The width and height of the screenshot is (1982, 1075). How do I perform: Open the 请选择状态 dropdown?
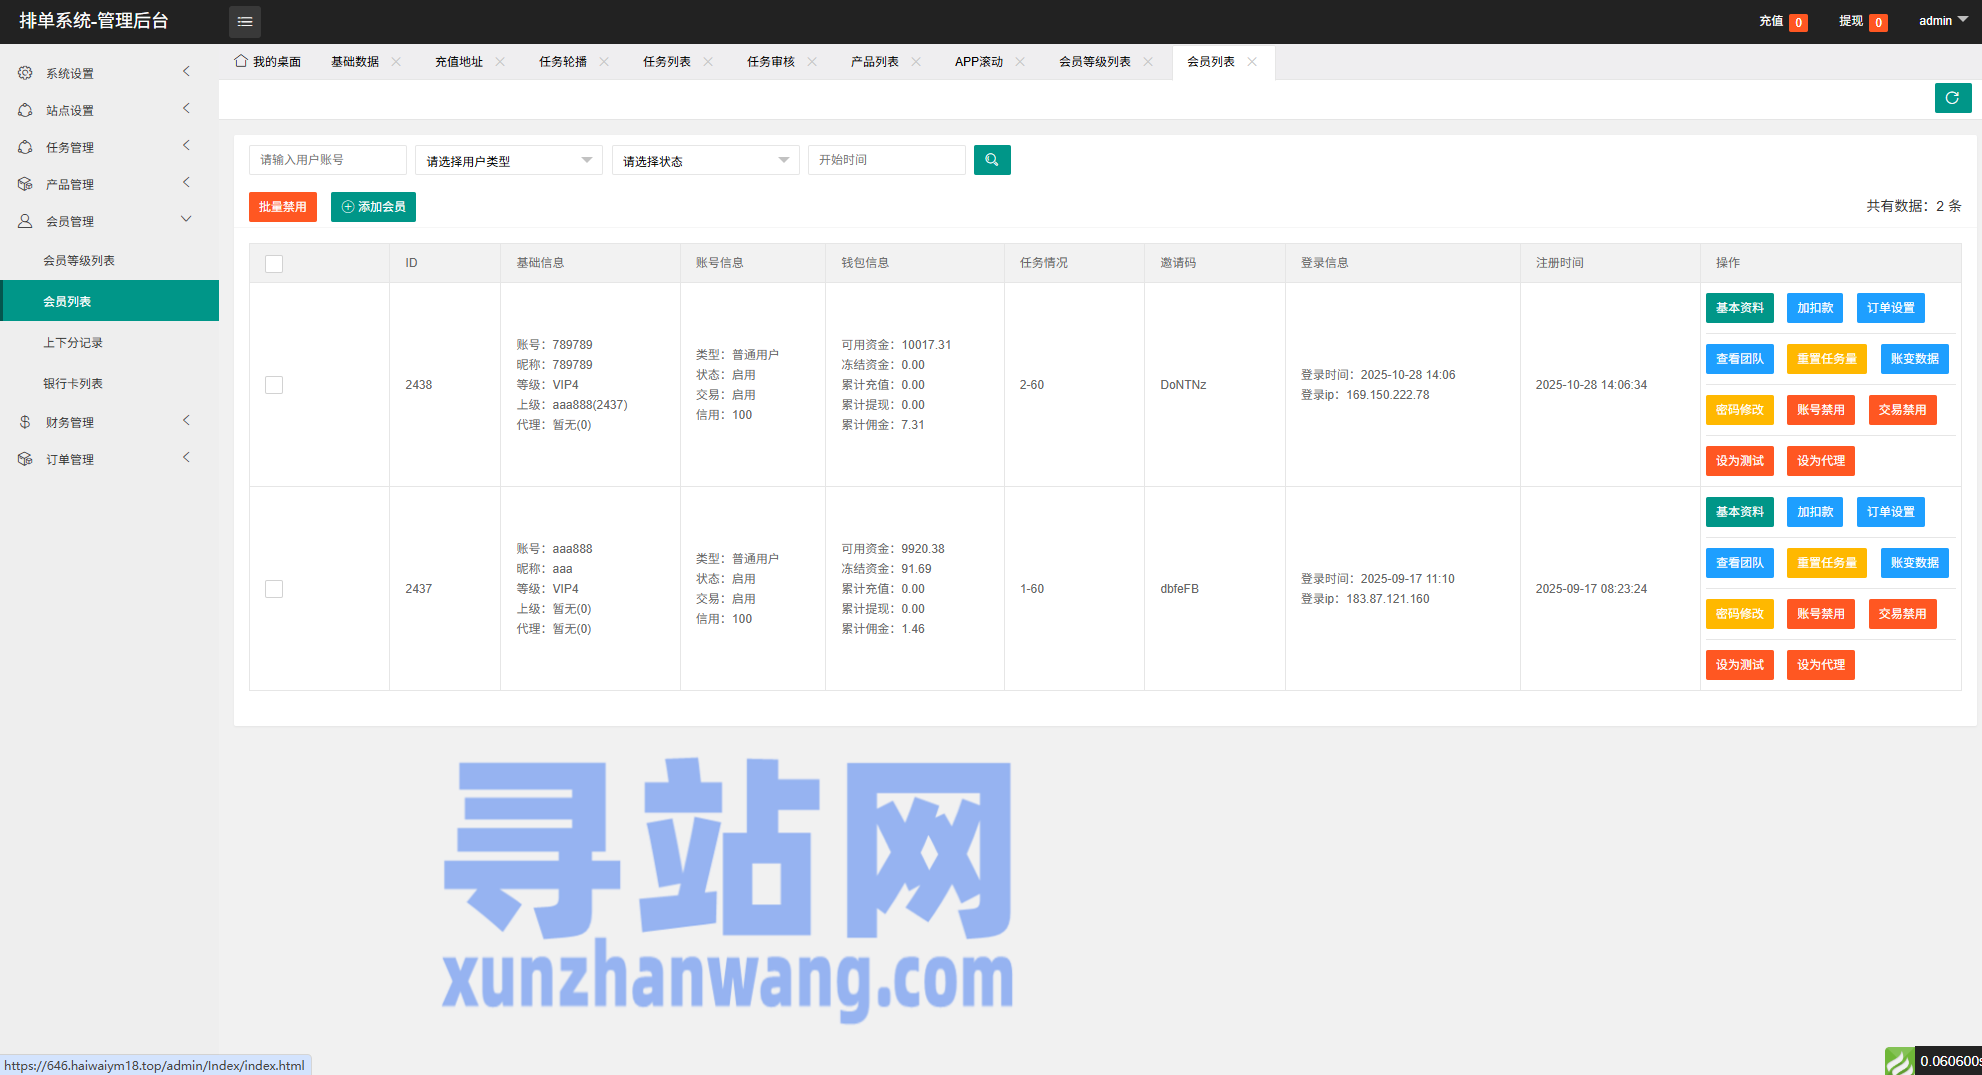(705, 161)
